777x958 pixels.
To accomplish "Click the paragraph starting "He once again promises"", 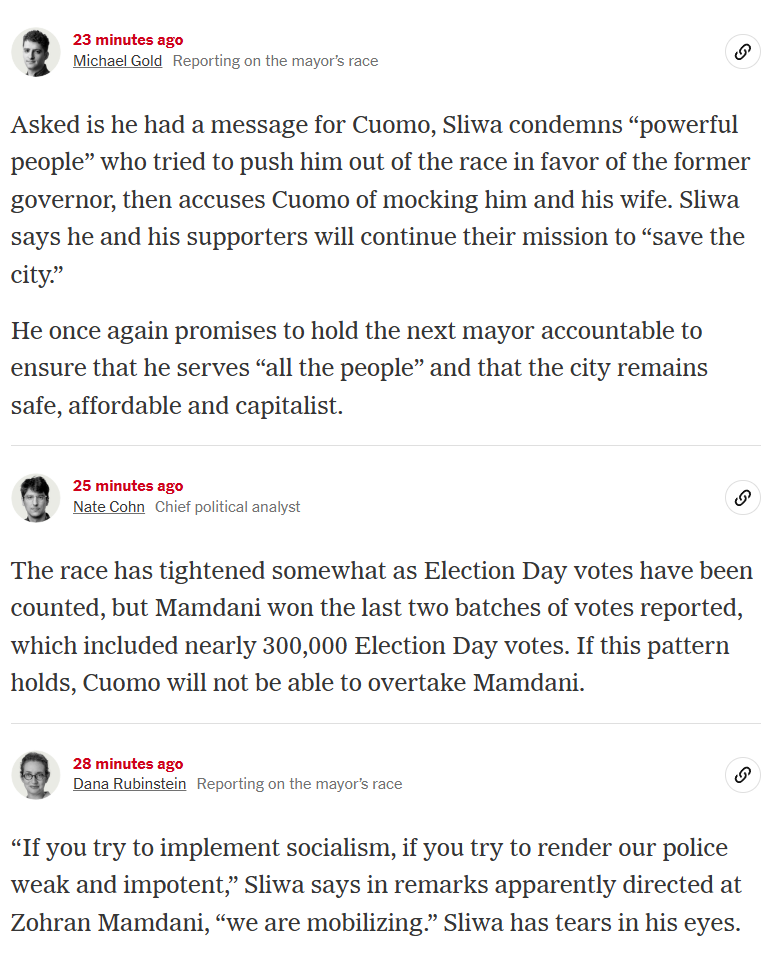I will point(360,368).
